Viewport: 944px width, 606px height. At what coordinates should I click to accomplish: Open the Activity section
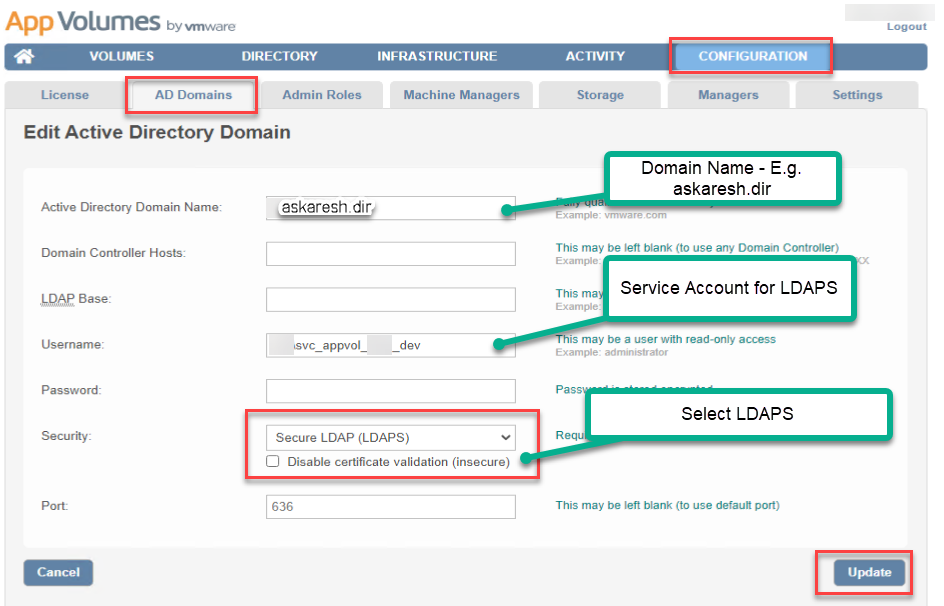coord(595,57)
